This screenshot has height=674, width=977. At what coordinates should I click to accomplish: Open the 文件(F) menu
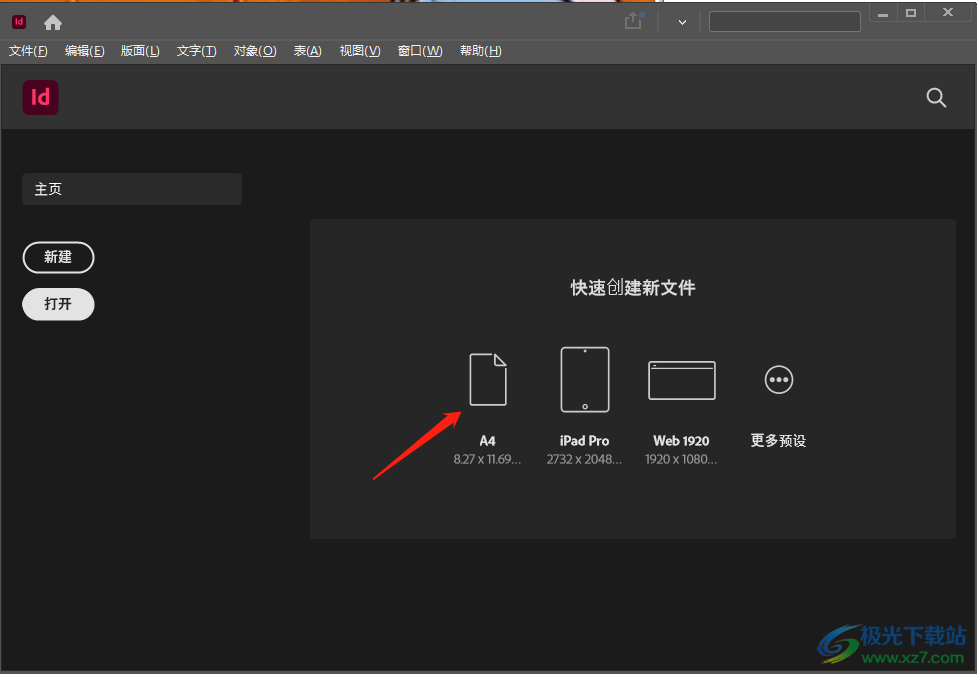[x=28, y=51]
